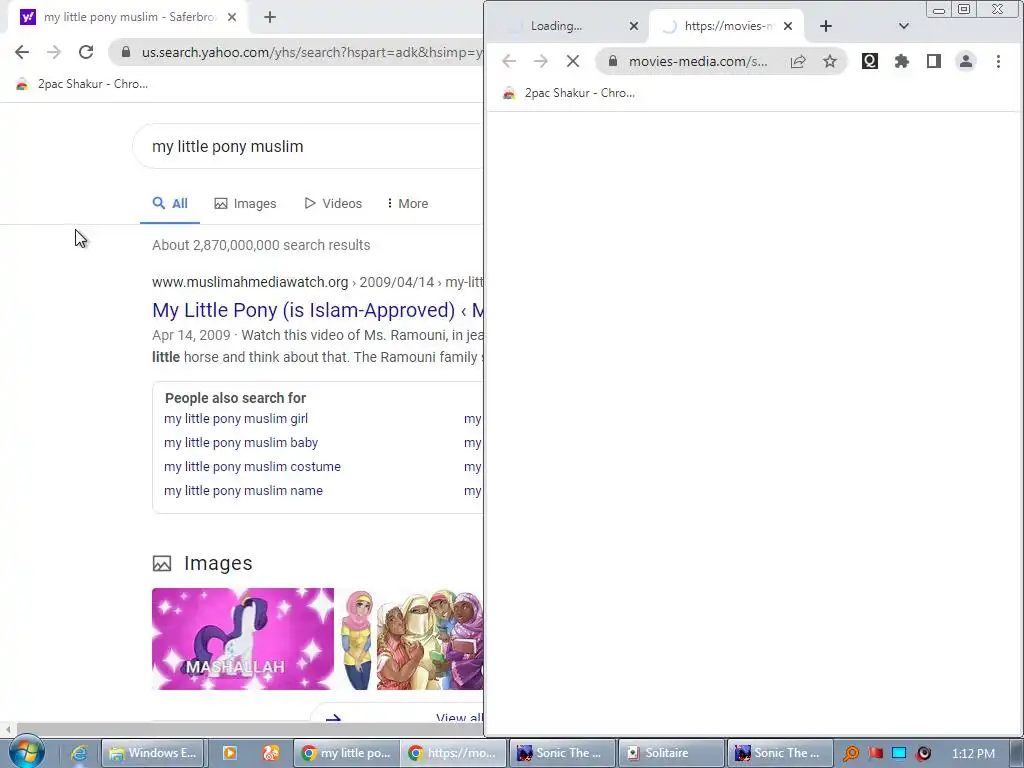Open first 'Sonic The ...' taskbar window
Viewport: 1024px width, 768px height.
562,754
